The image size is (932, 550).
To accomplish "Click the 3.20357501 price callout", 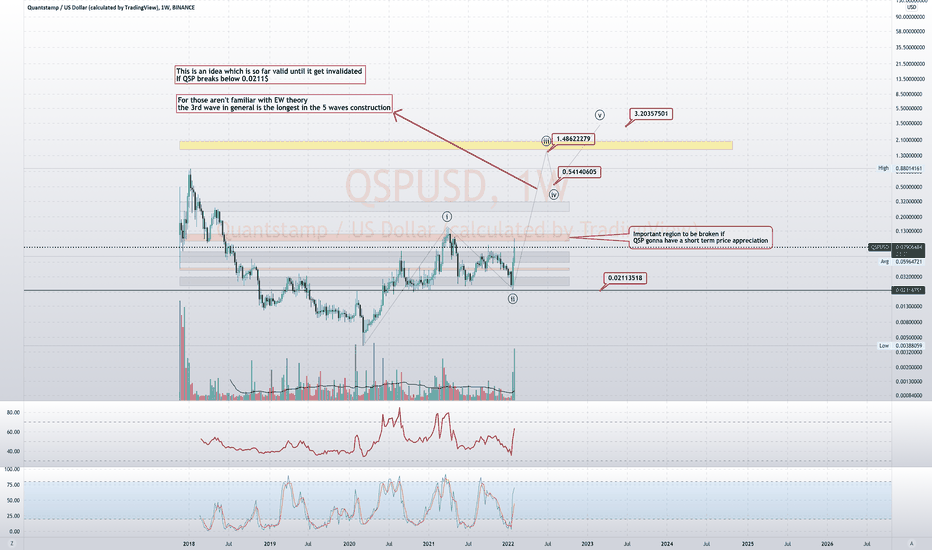I will 651,114.
